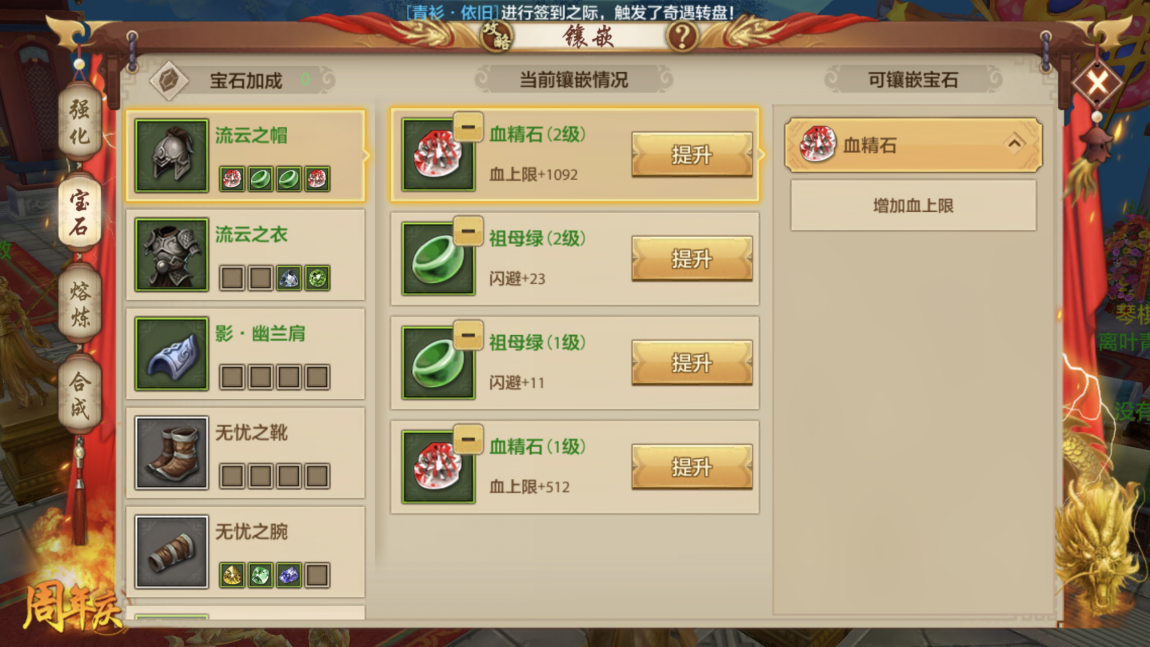
Task: Select the 无忧之靴 boots icon
Action: (x=172, y=453)
